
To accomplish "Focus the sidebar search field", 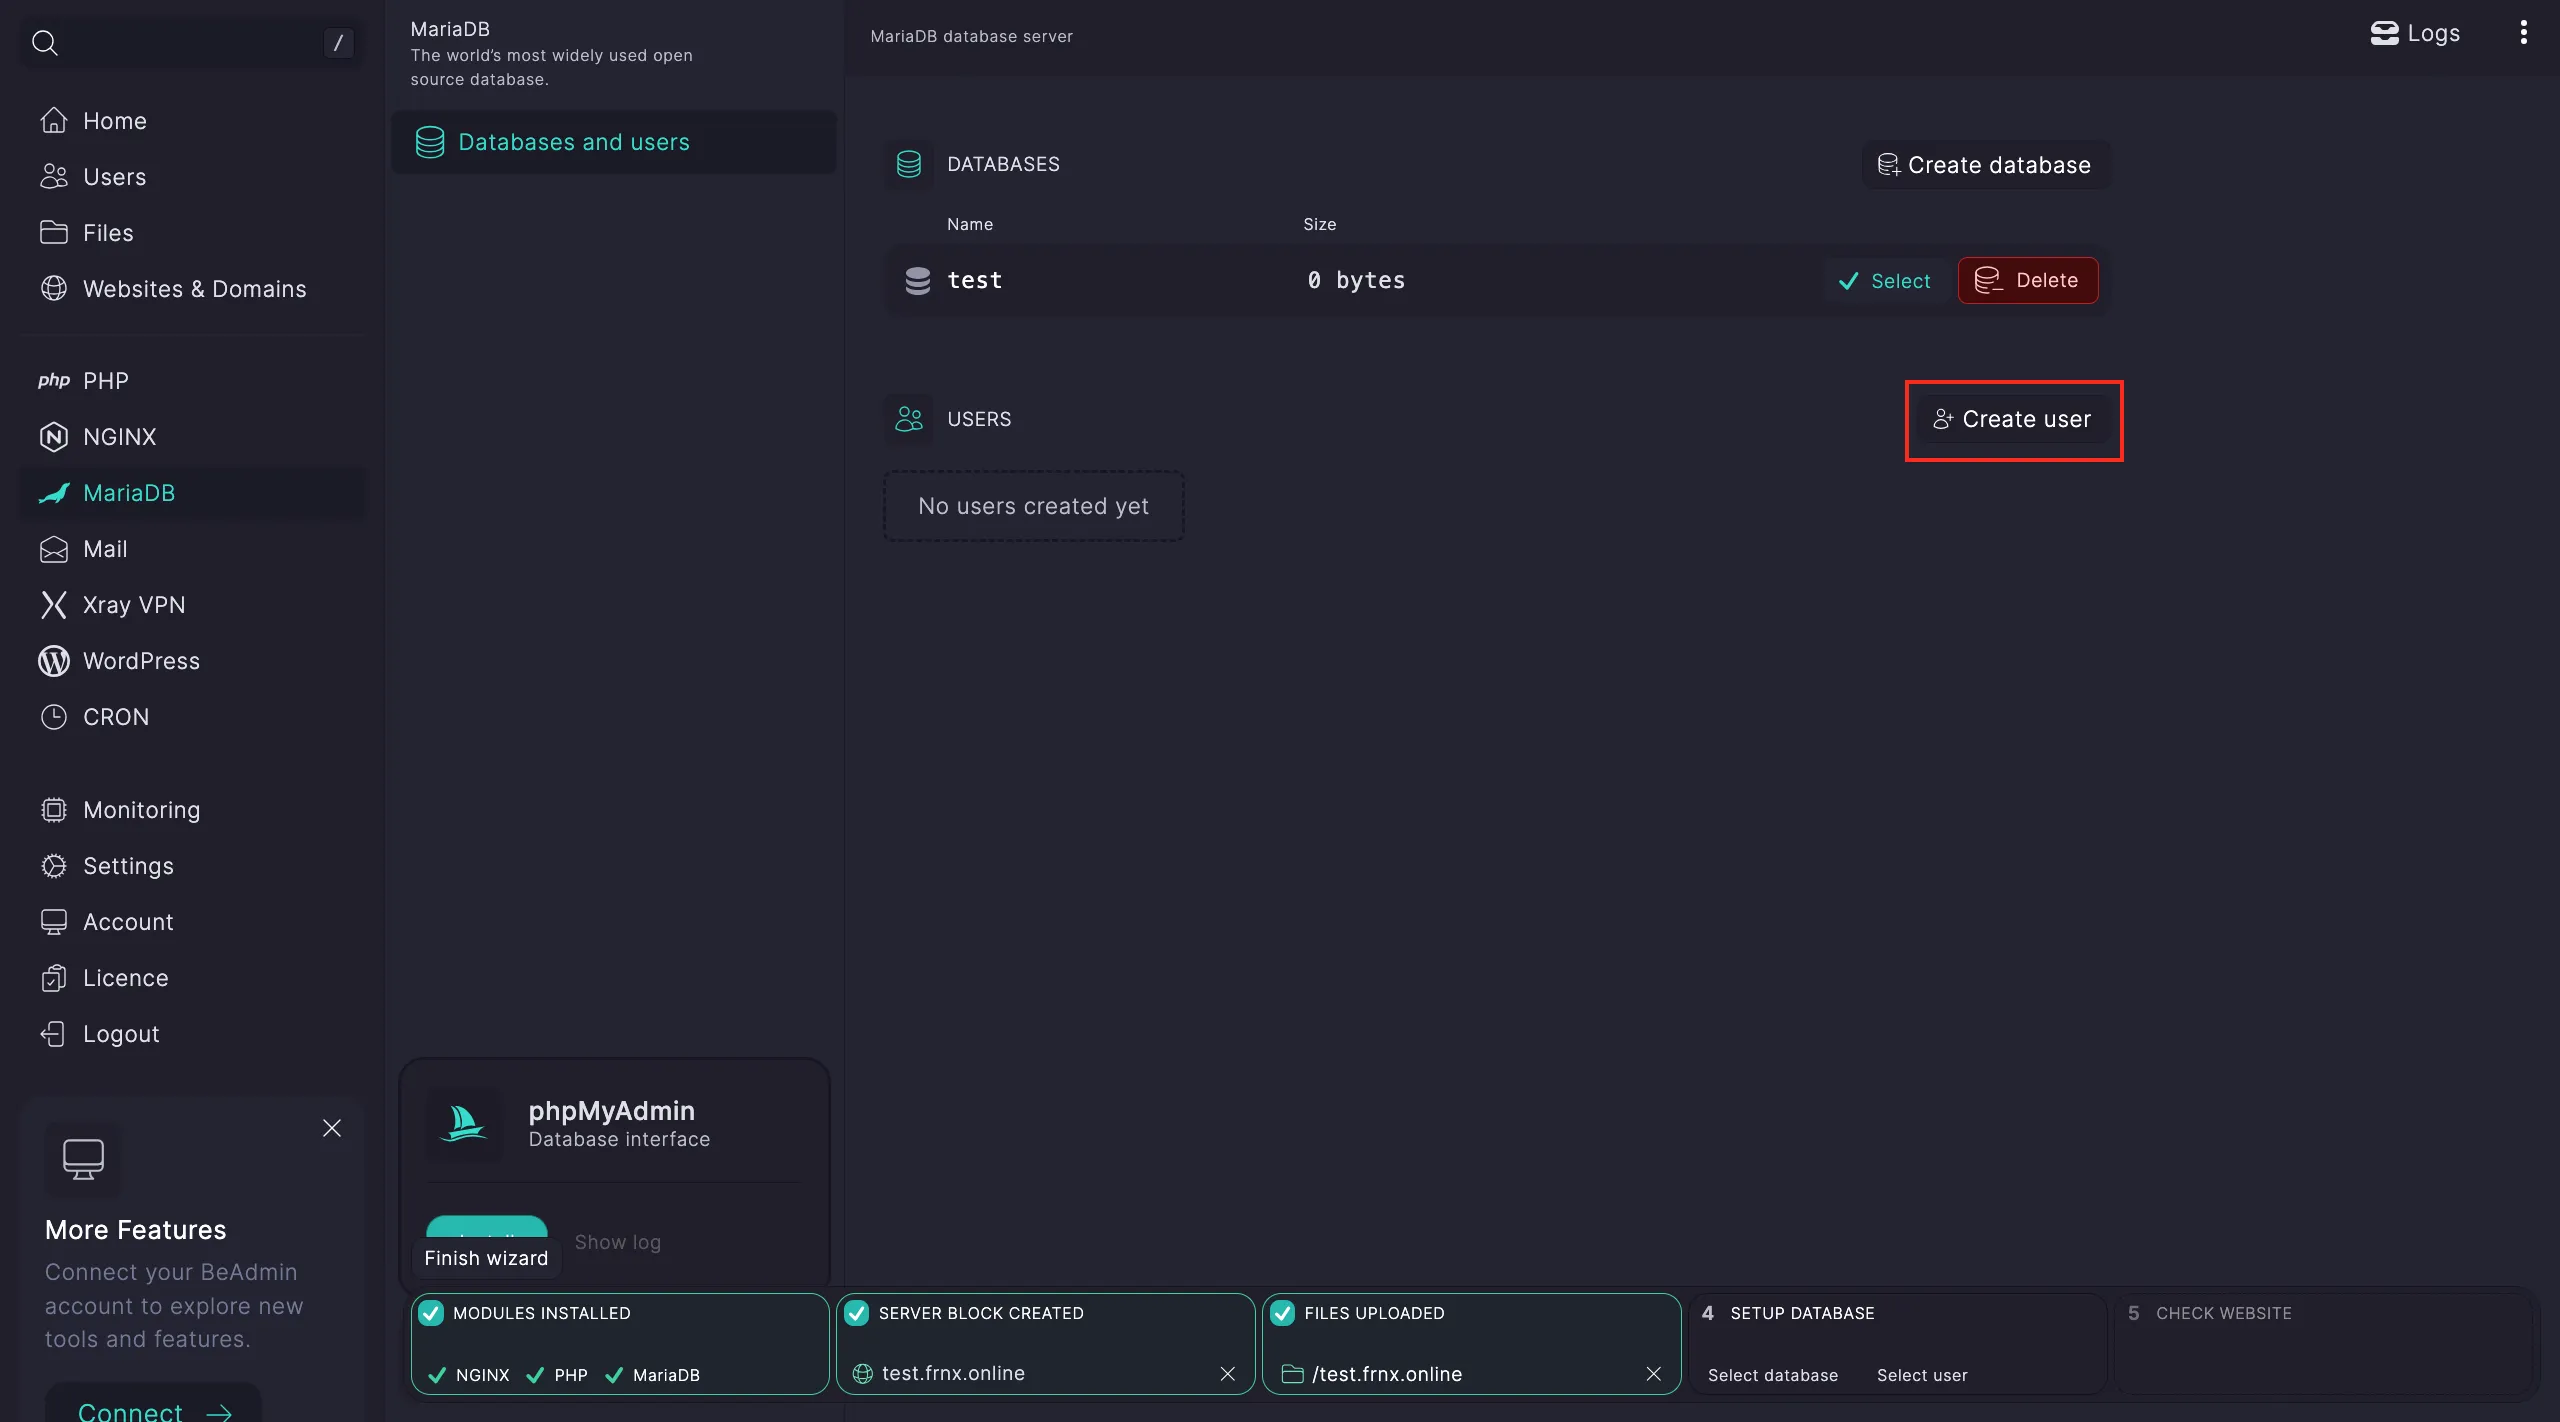I will pos(190,42).
